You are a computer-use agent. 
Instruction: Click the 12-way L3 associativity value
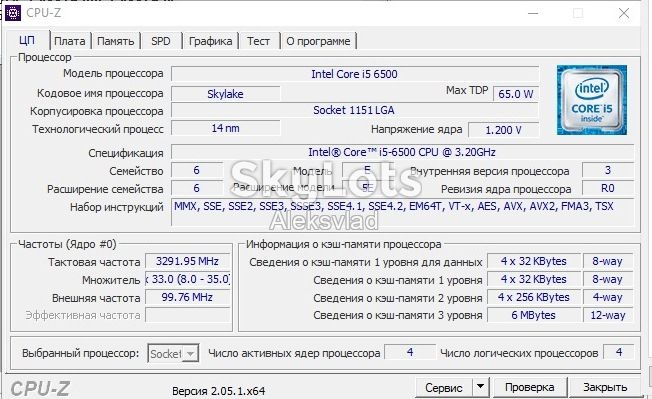608,315
